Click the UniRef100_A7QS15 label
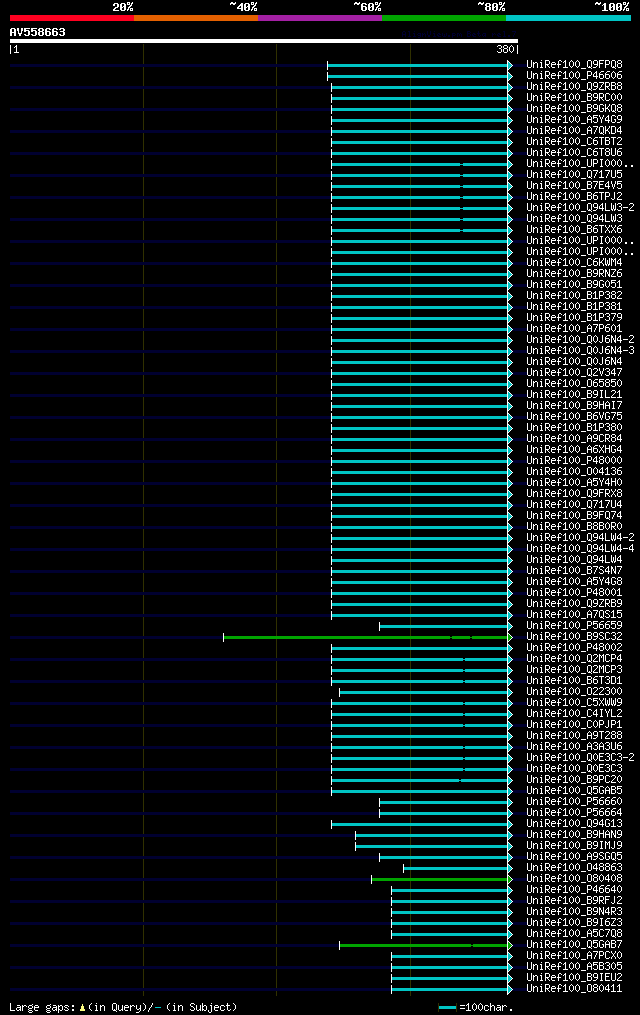 (x=574, y=615)
